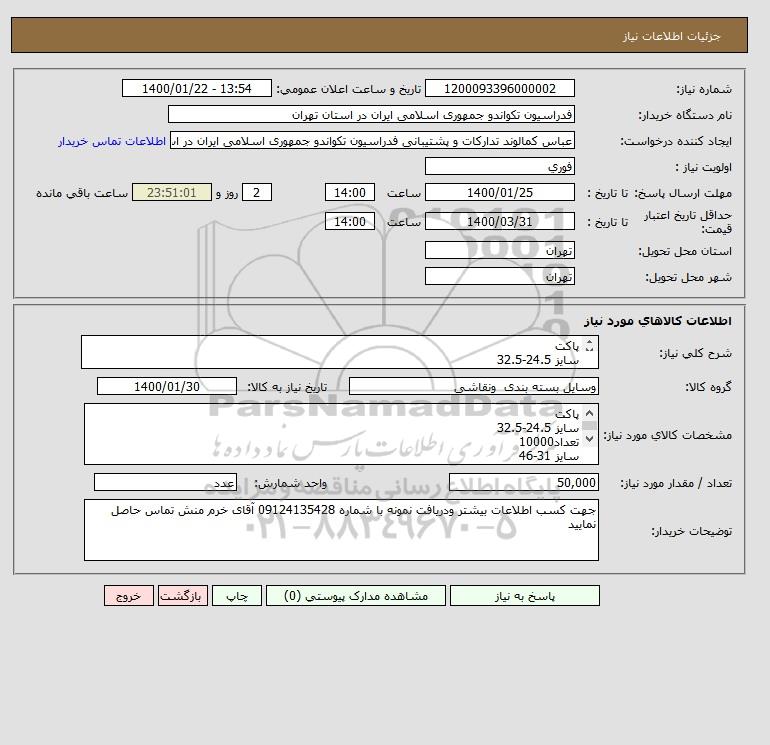Click the تاریخ نیاز به کالا field 1400/01/30
Viewport: 770px width, 745px height.
tap(167, 386)
